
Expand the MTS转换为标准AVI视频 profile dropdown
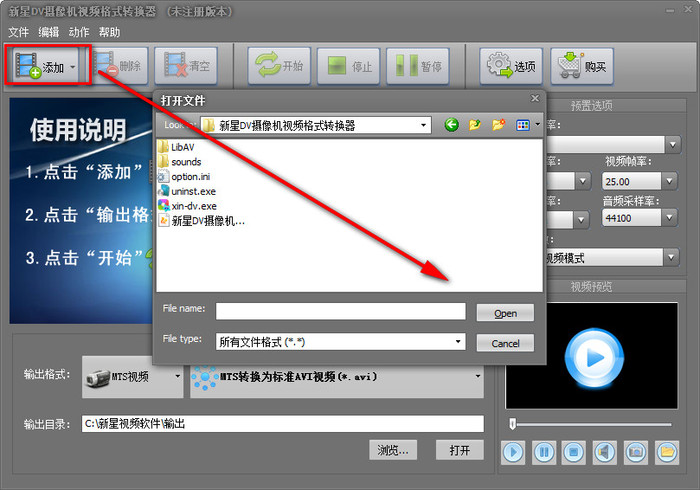478,377
